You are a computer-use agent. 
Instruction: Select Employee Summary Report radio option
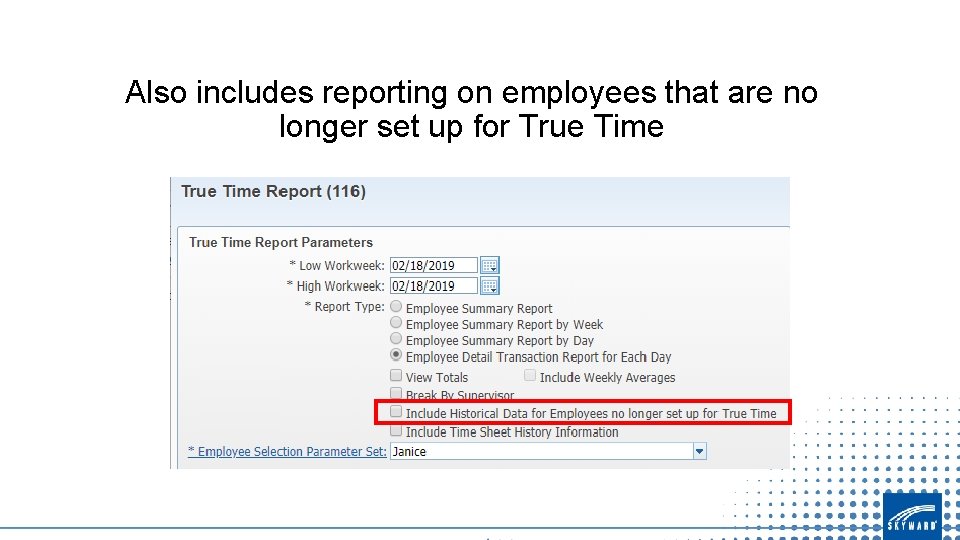click(396, 306)
